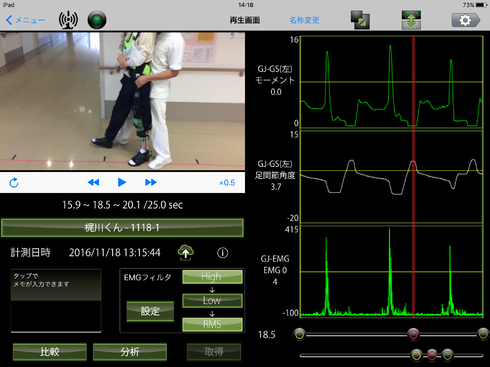Click the 比較 compare button

(50, 352)
